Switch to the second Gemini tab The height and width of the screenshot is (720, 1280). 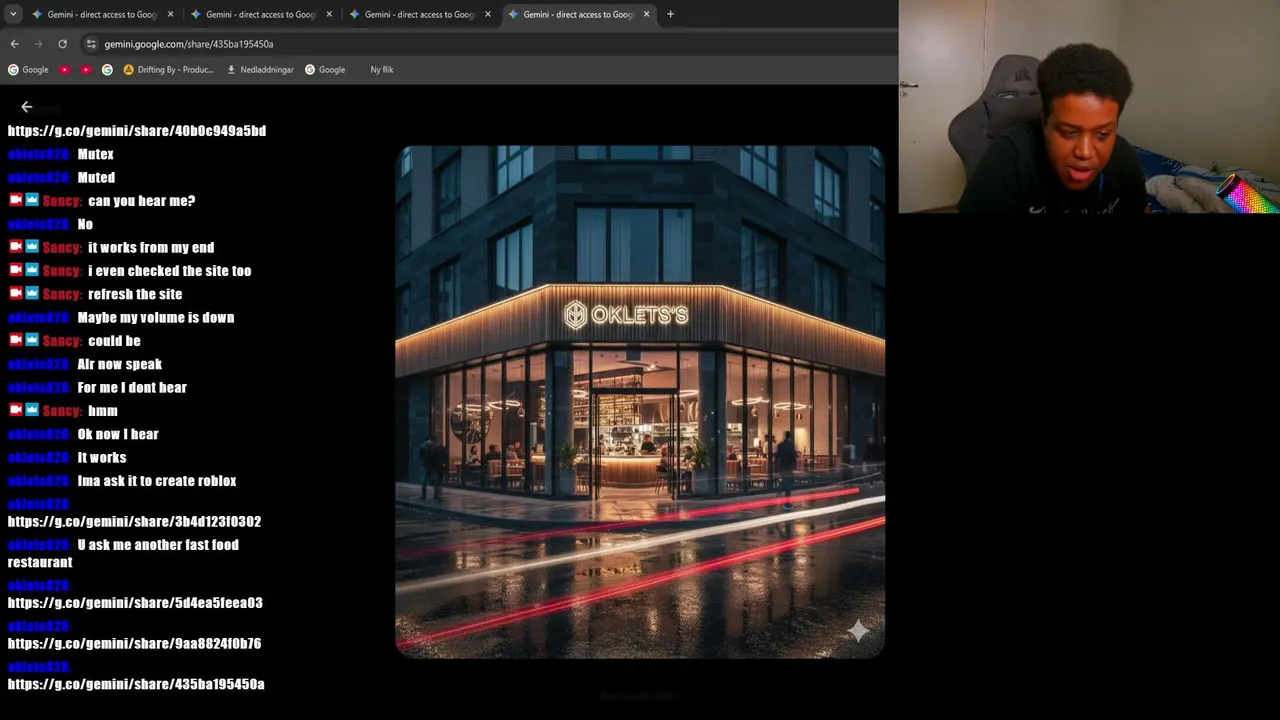point(261,14)
